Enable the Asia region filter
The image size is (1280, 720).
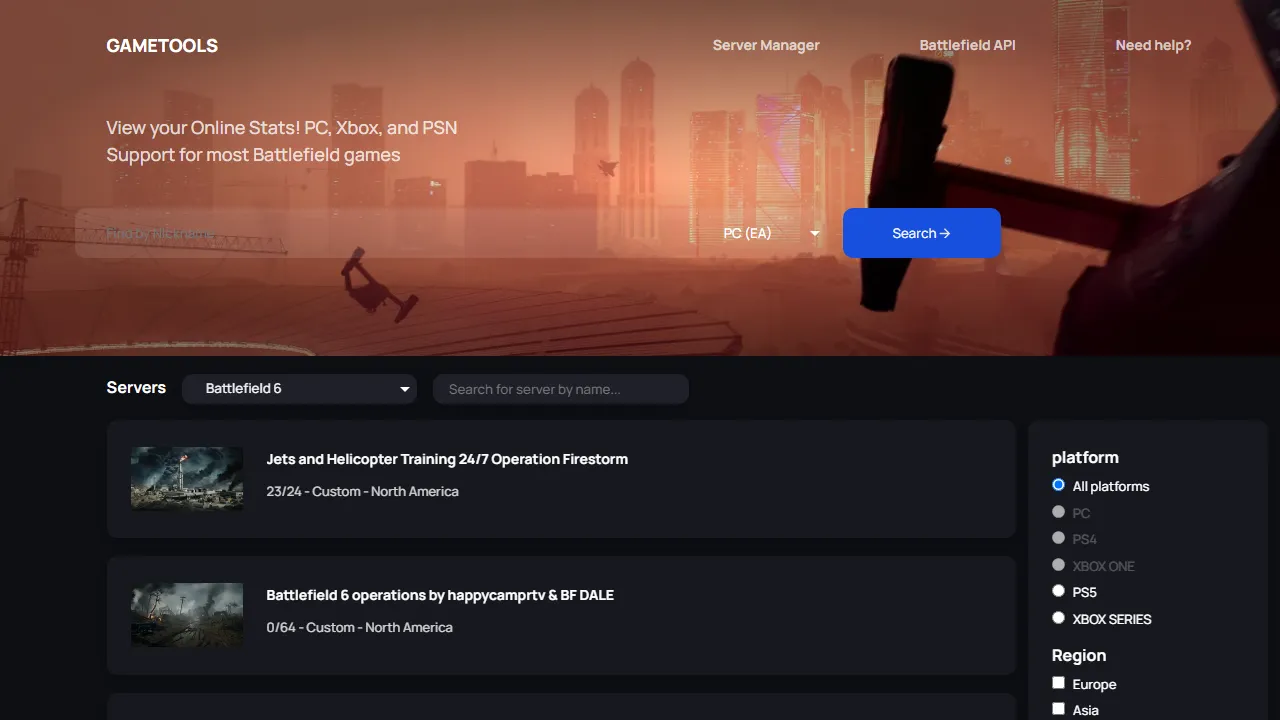click(x=1058, y=709)
